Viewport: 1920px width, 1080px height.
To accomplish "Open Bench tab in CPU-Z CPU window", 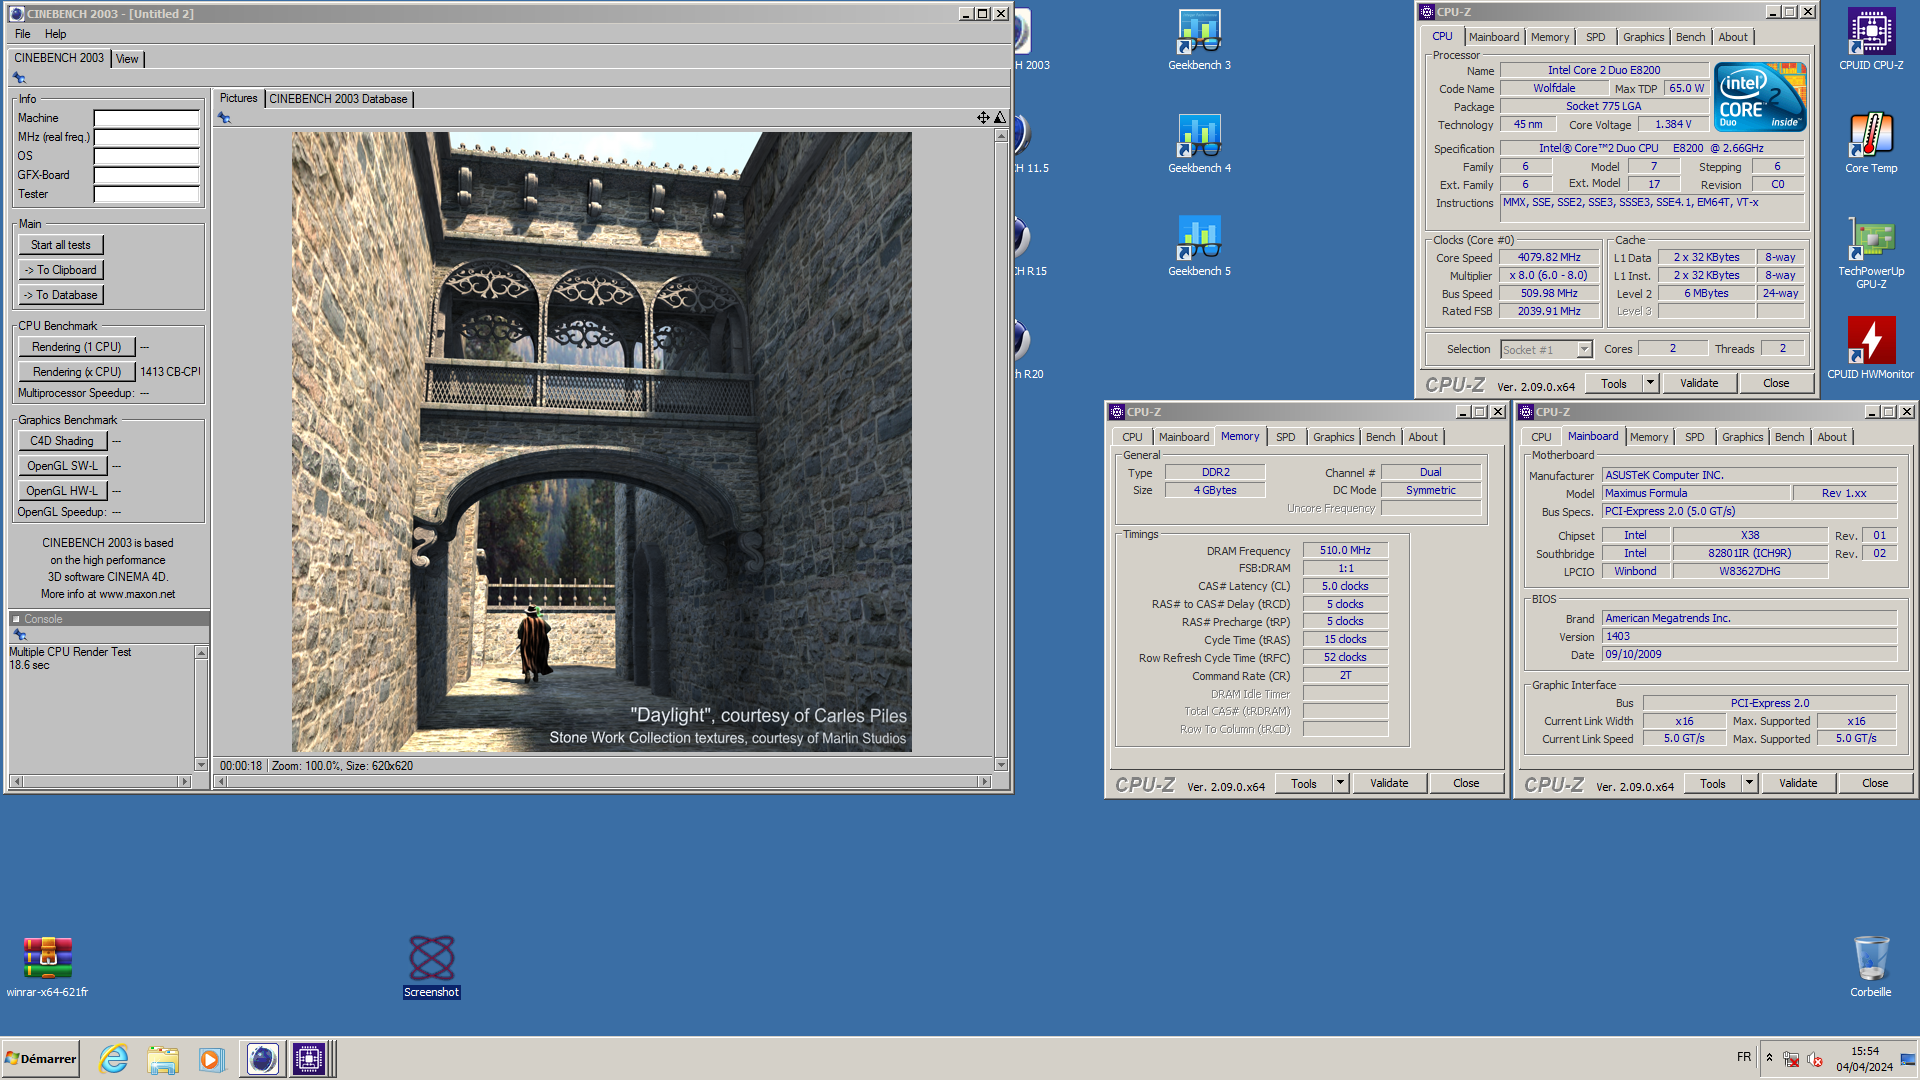I will pos(1690,37).
